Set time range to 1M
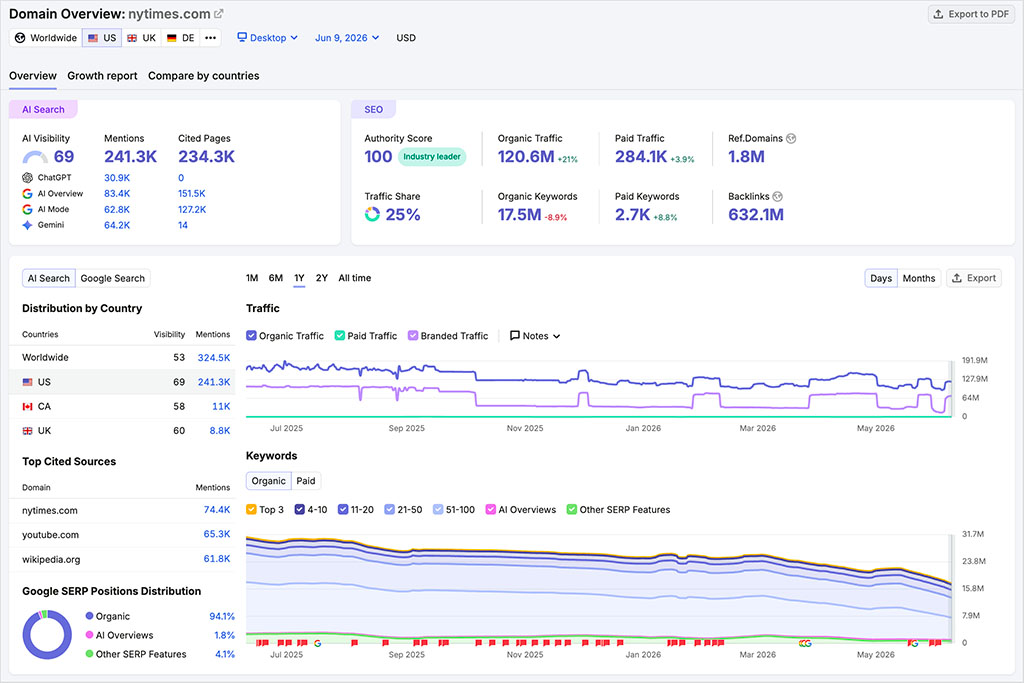1024x683 pixels. pos(252,278)
